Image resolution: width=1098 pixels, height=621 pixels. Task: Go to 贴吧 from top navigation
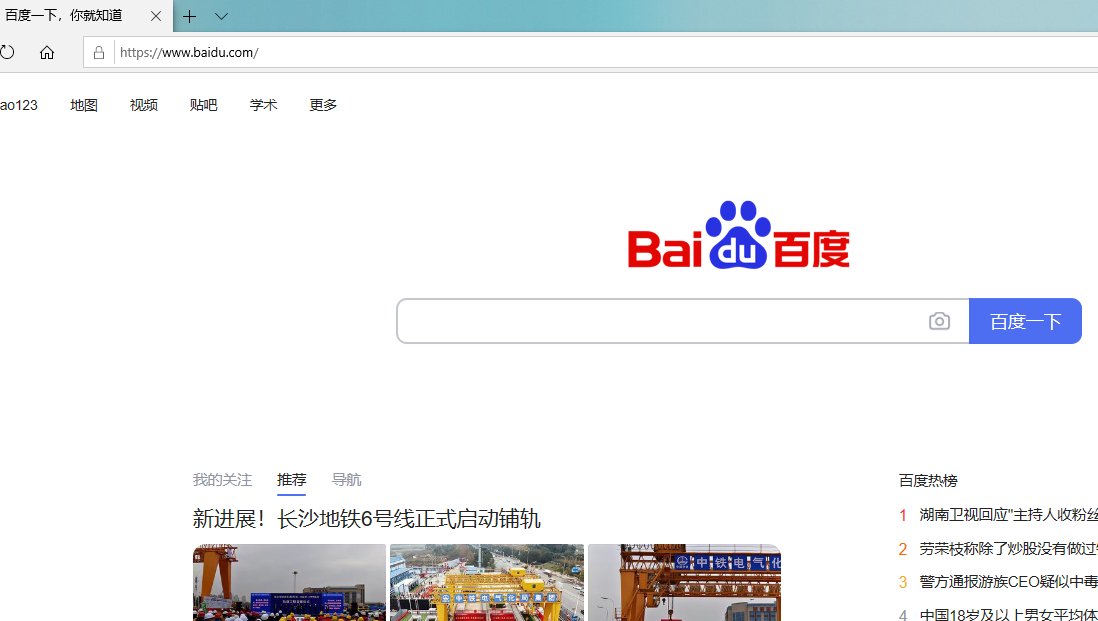point(203,105)
